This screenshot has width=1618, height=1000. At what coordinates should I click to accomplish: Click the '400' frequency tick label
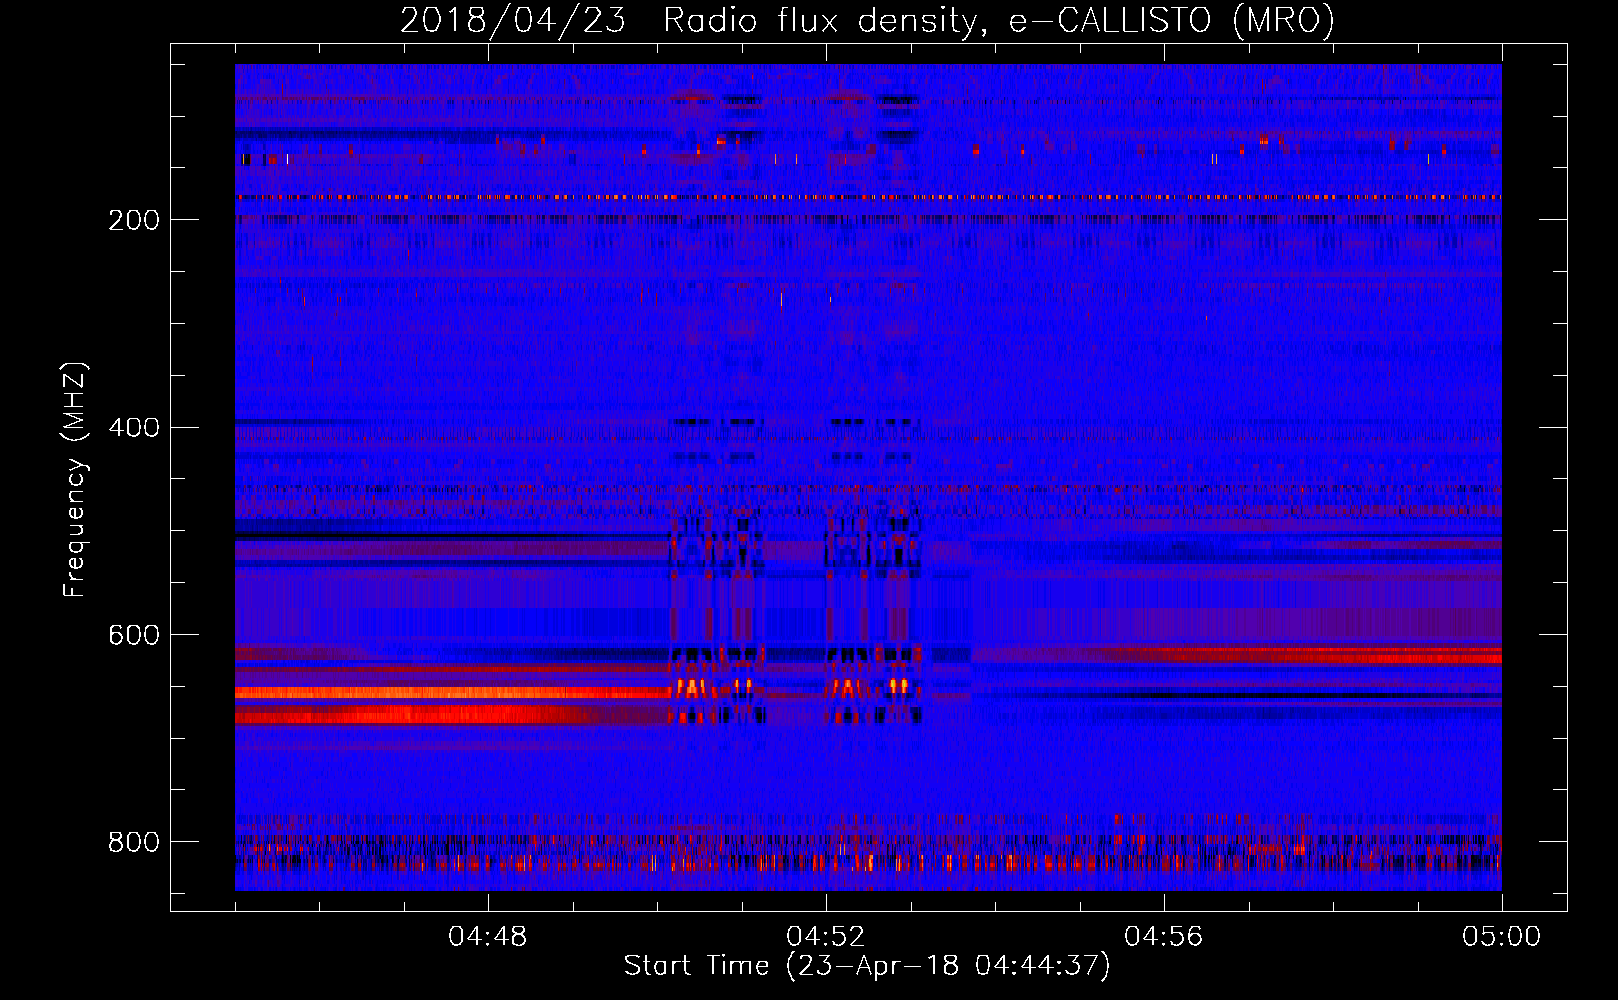coord(134,428)
